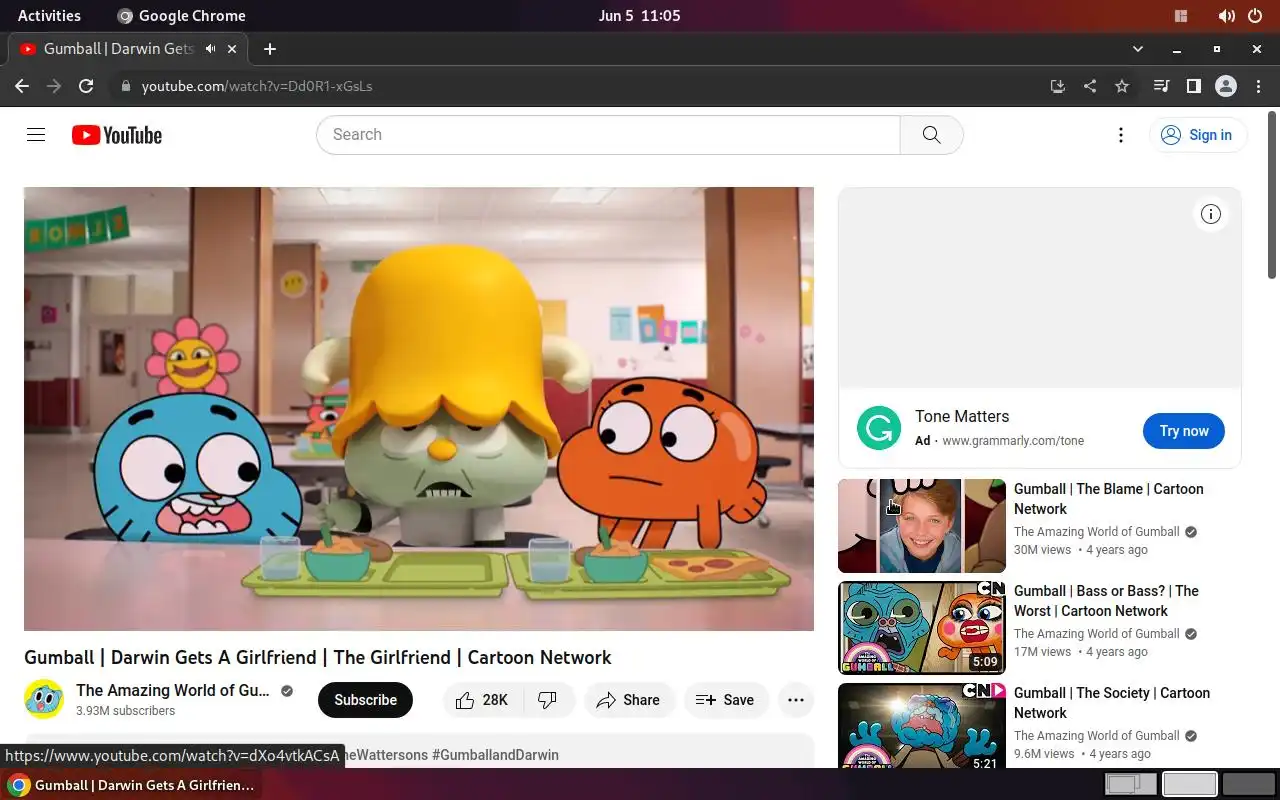Click the Sign in button

tap(1197, 135)
